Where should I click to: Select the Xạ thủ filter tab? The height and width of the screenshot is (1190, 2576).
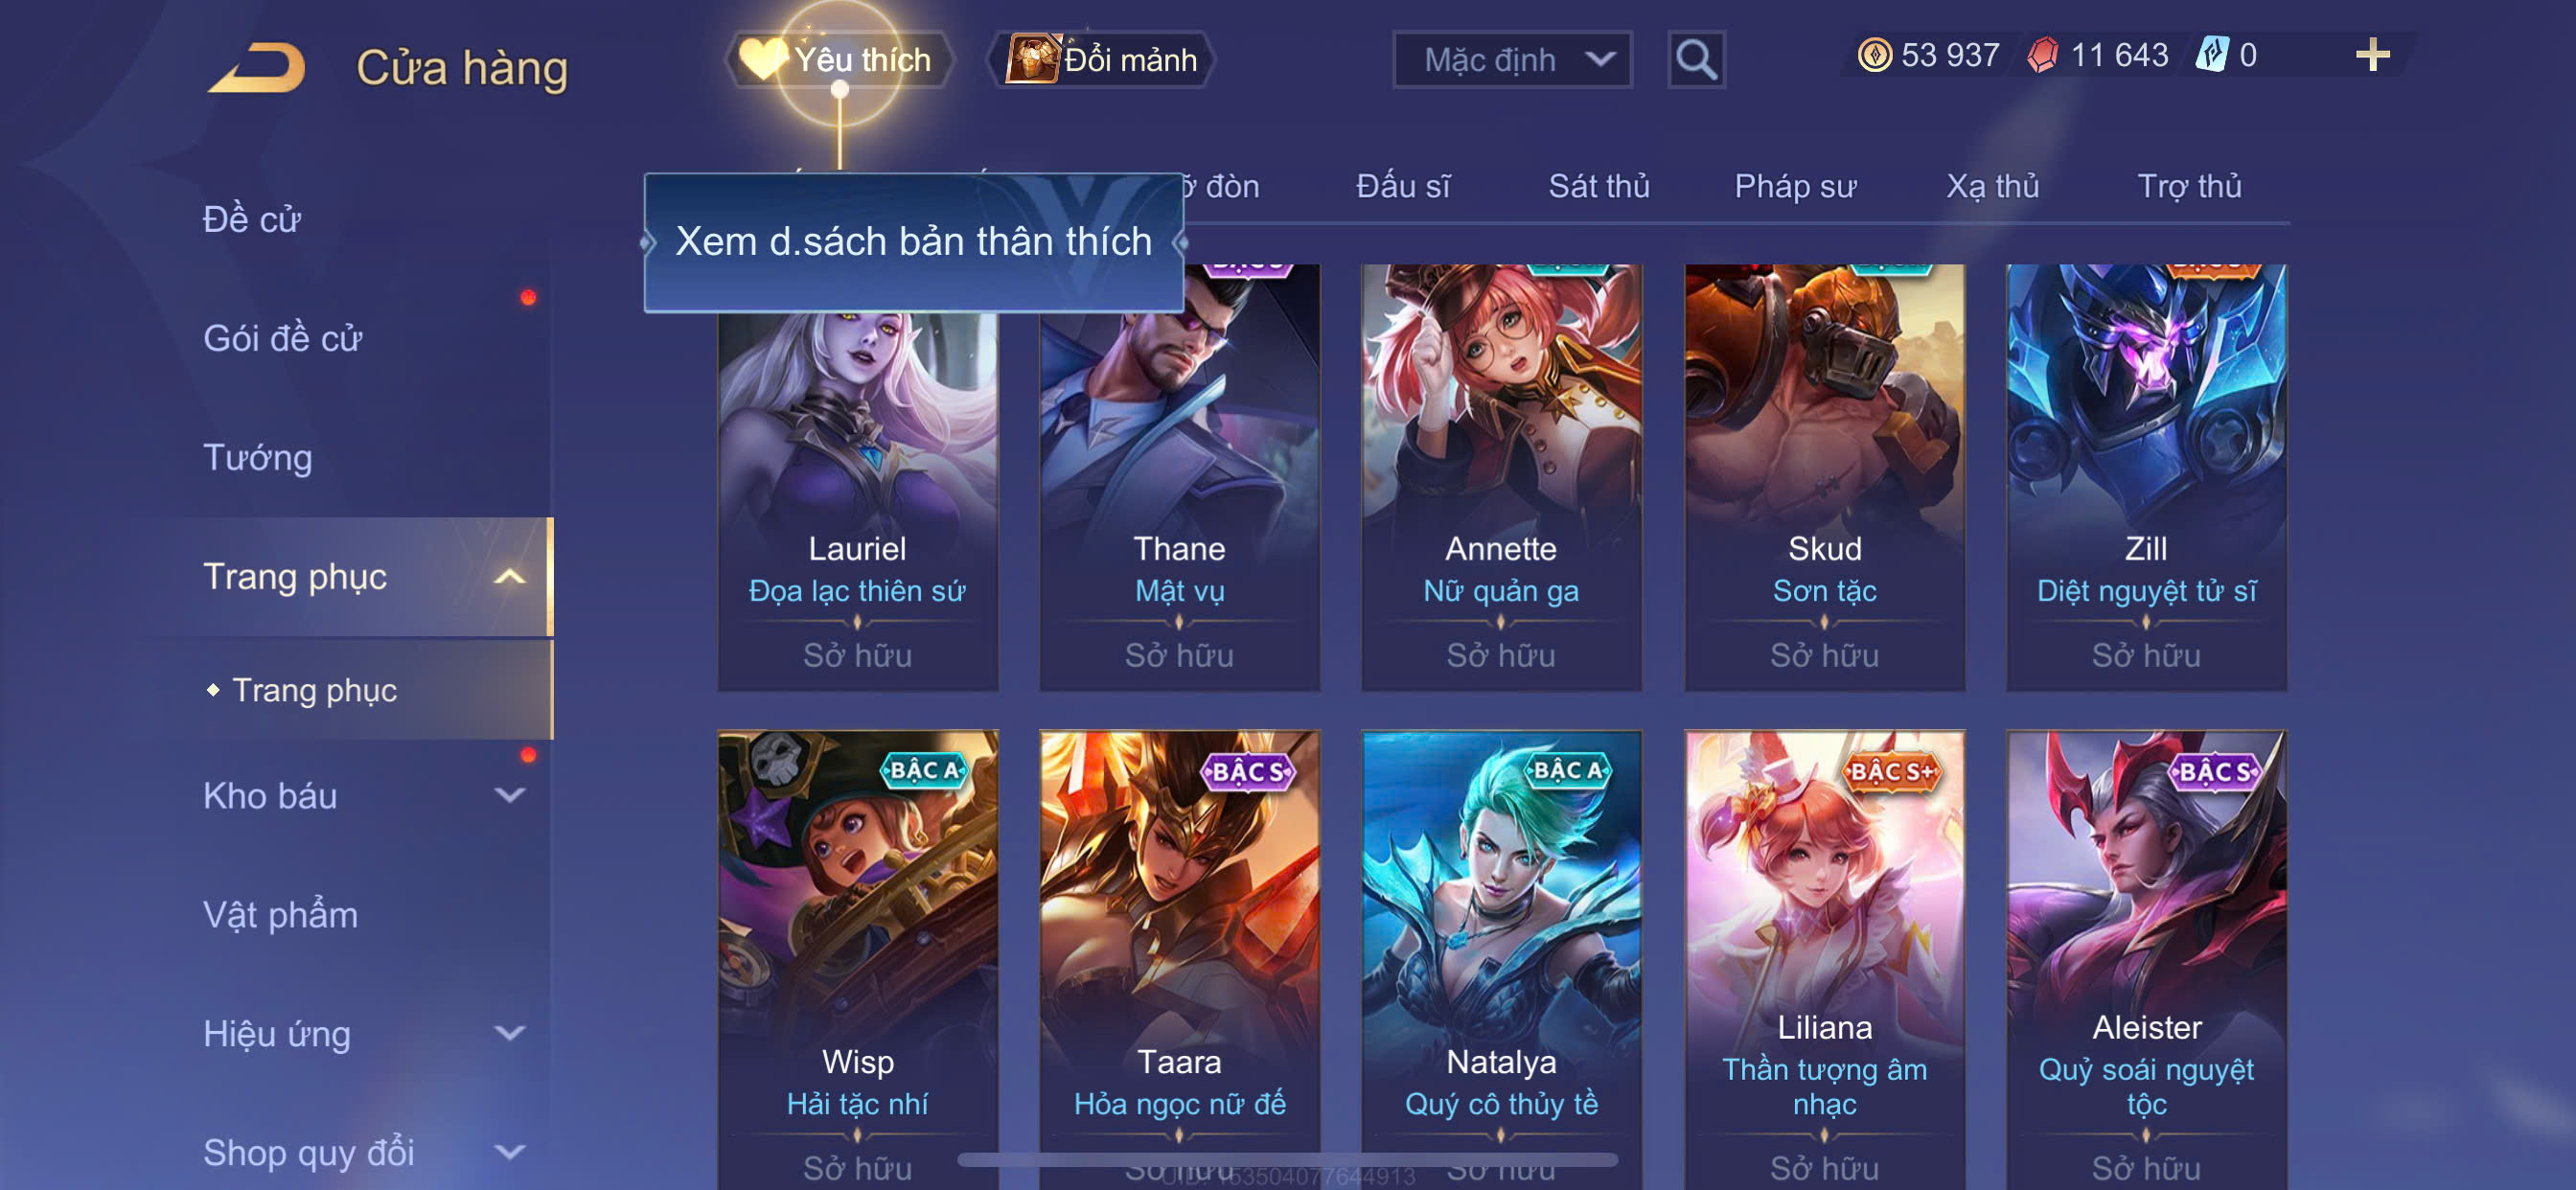1992,186
